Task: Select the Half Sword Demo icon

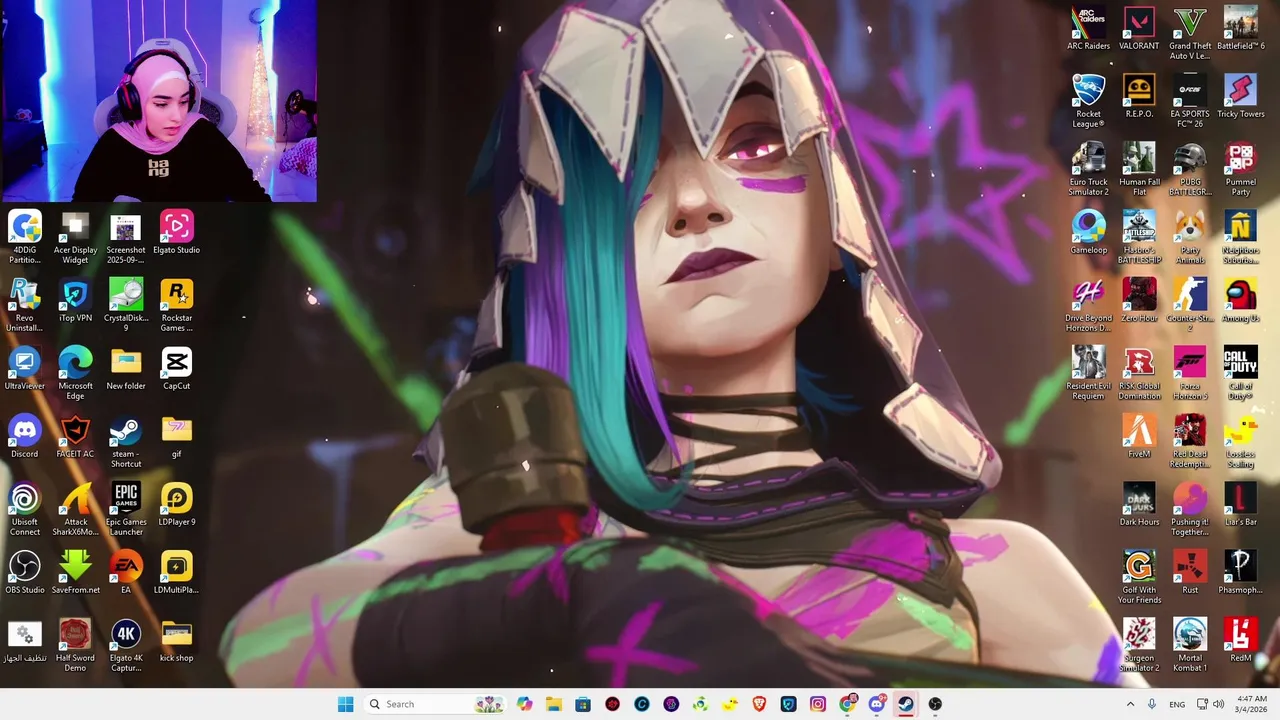Action: point(75,645)
